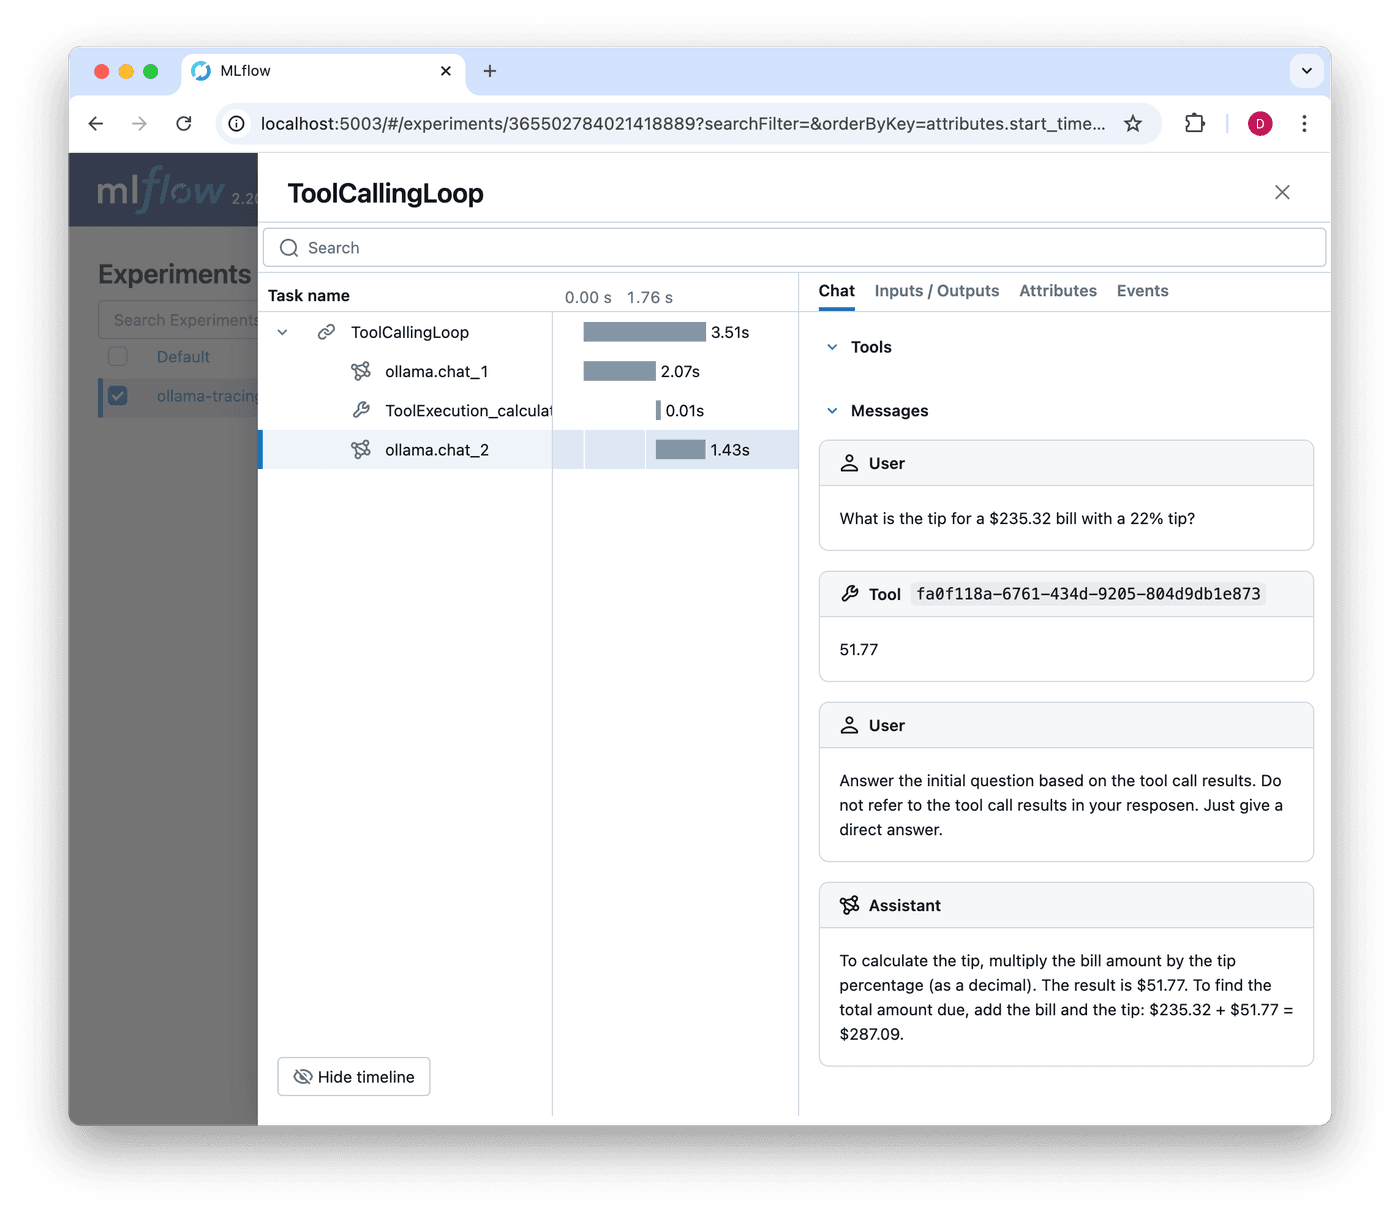Screen dimensions: 1400x1216
Task: Expand the Tools section chevron
Action: coord(832,347)
